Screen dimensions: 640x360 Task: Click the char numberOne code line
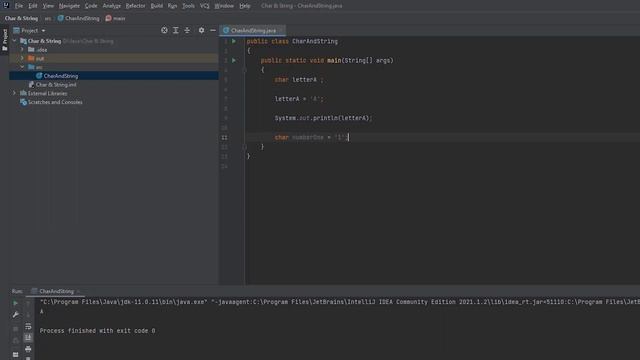(311, 138)
